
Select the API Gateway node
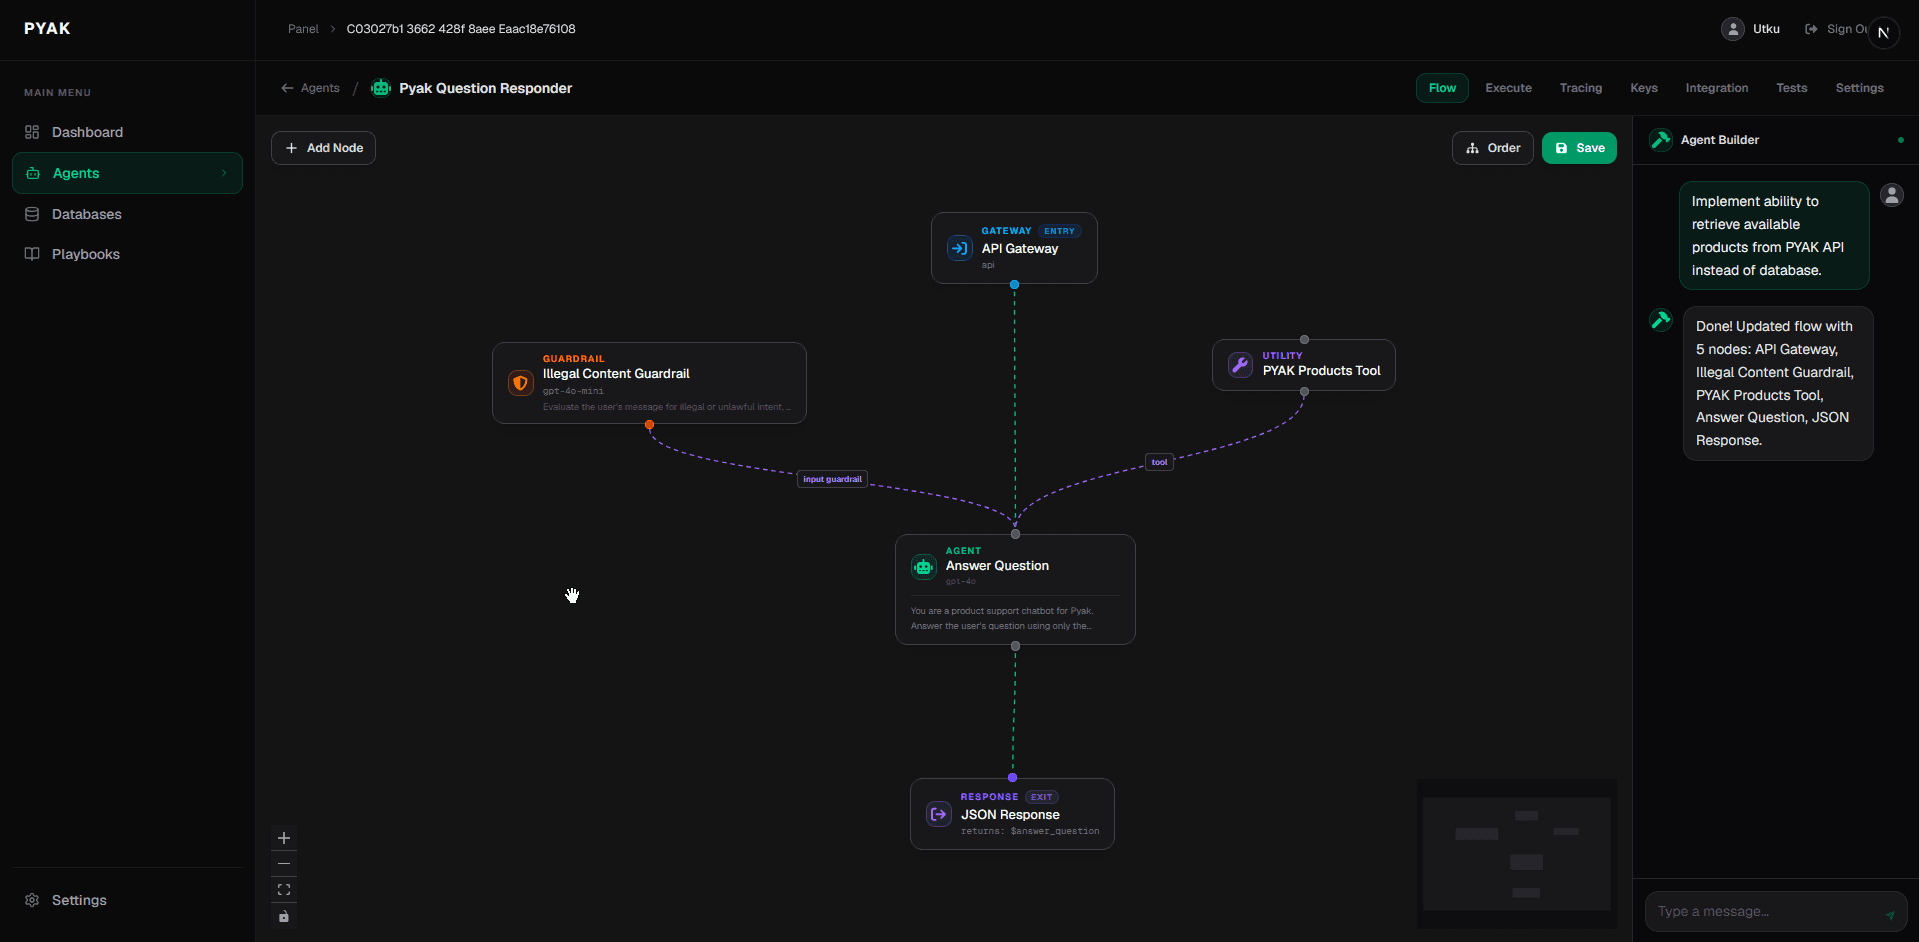(1014, 248)
